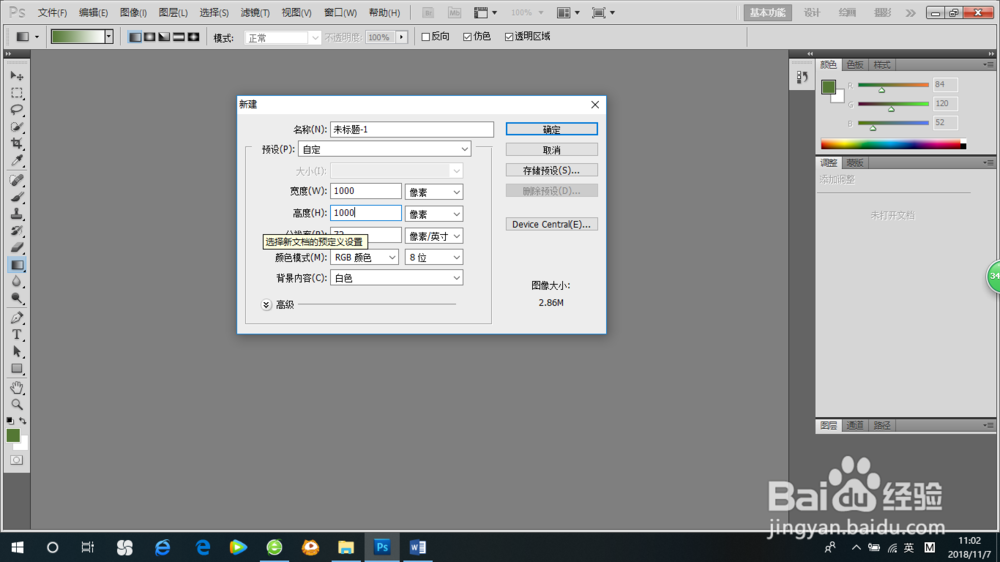The height and width of the screenshot is (562, 1000).
Task: Click the 确定 button
Action: [552, 129]
